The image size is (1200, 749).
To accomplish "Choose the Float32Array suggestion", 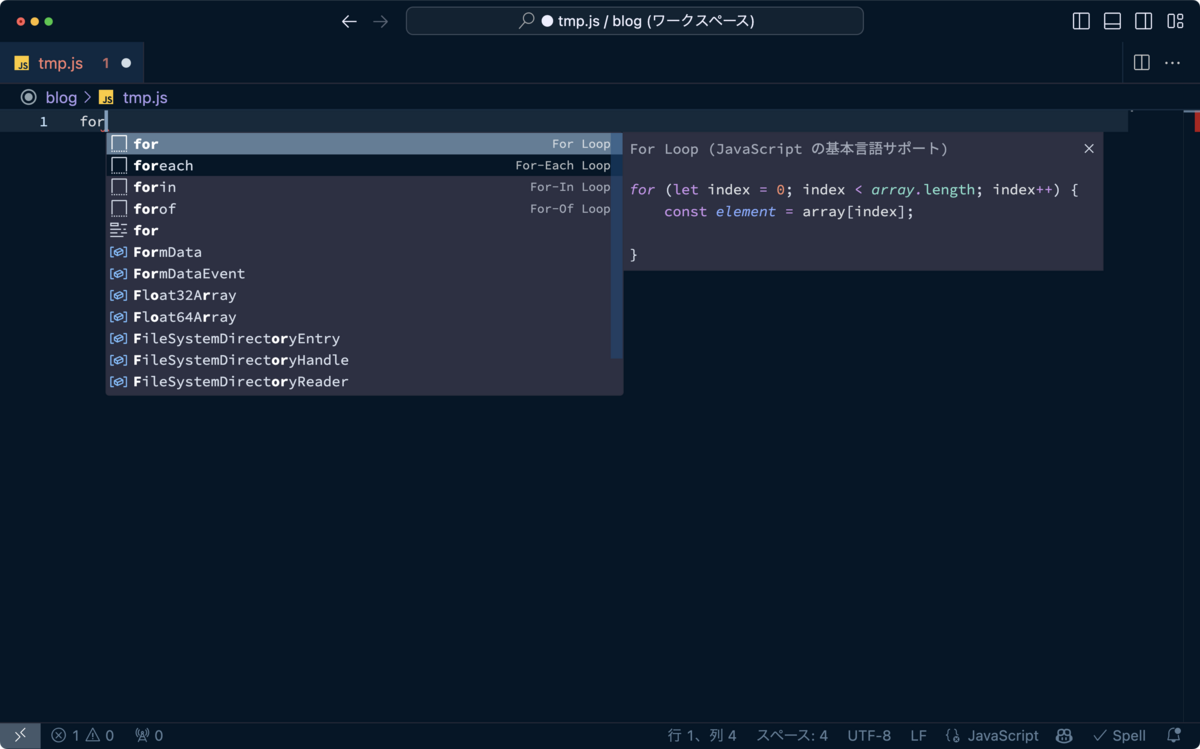I will [359, 295].
